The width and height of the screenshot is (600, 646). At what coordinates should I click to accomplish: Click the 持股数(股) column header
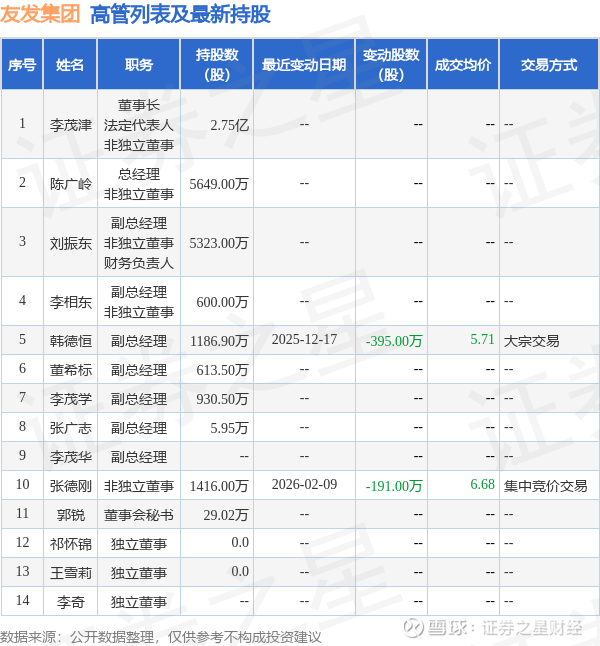point(217,65)
